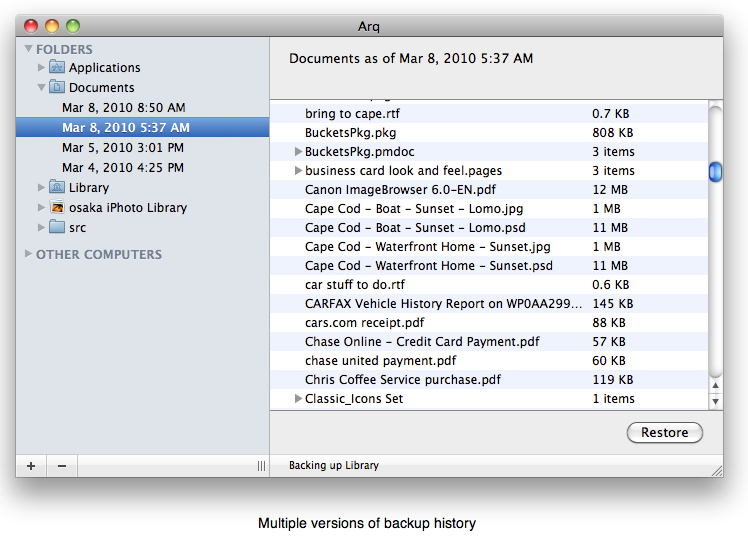Click the Applications folder icon
The width and height of the screenshot is (748, 553).
coord(57,67)
